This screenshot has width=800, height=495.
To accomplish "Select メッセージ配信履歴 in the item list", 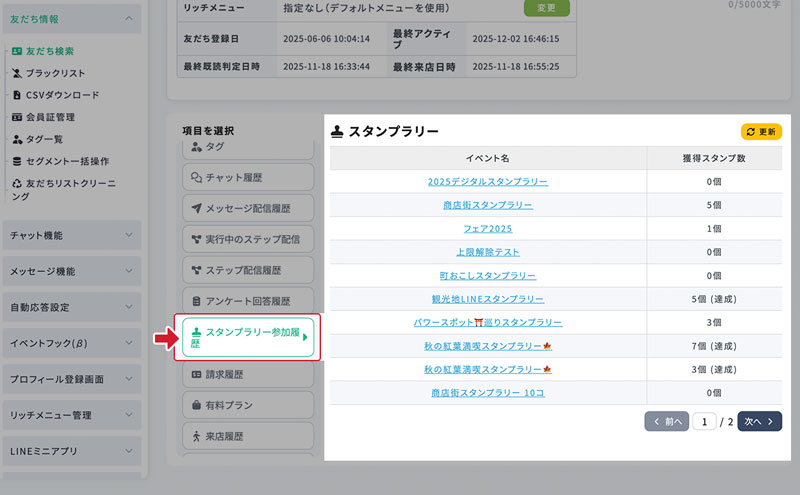I will pos(246,209).
